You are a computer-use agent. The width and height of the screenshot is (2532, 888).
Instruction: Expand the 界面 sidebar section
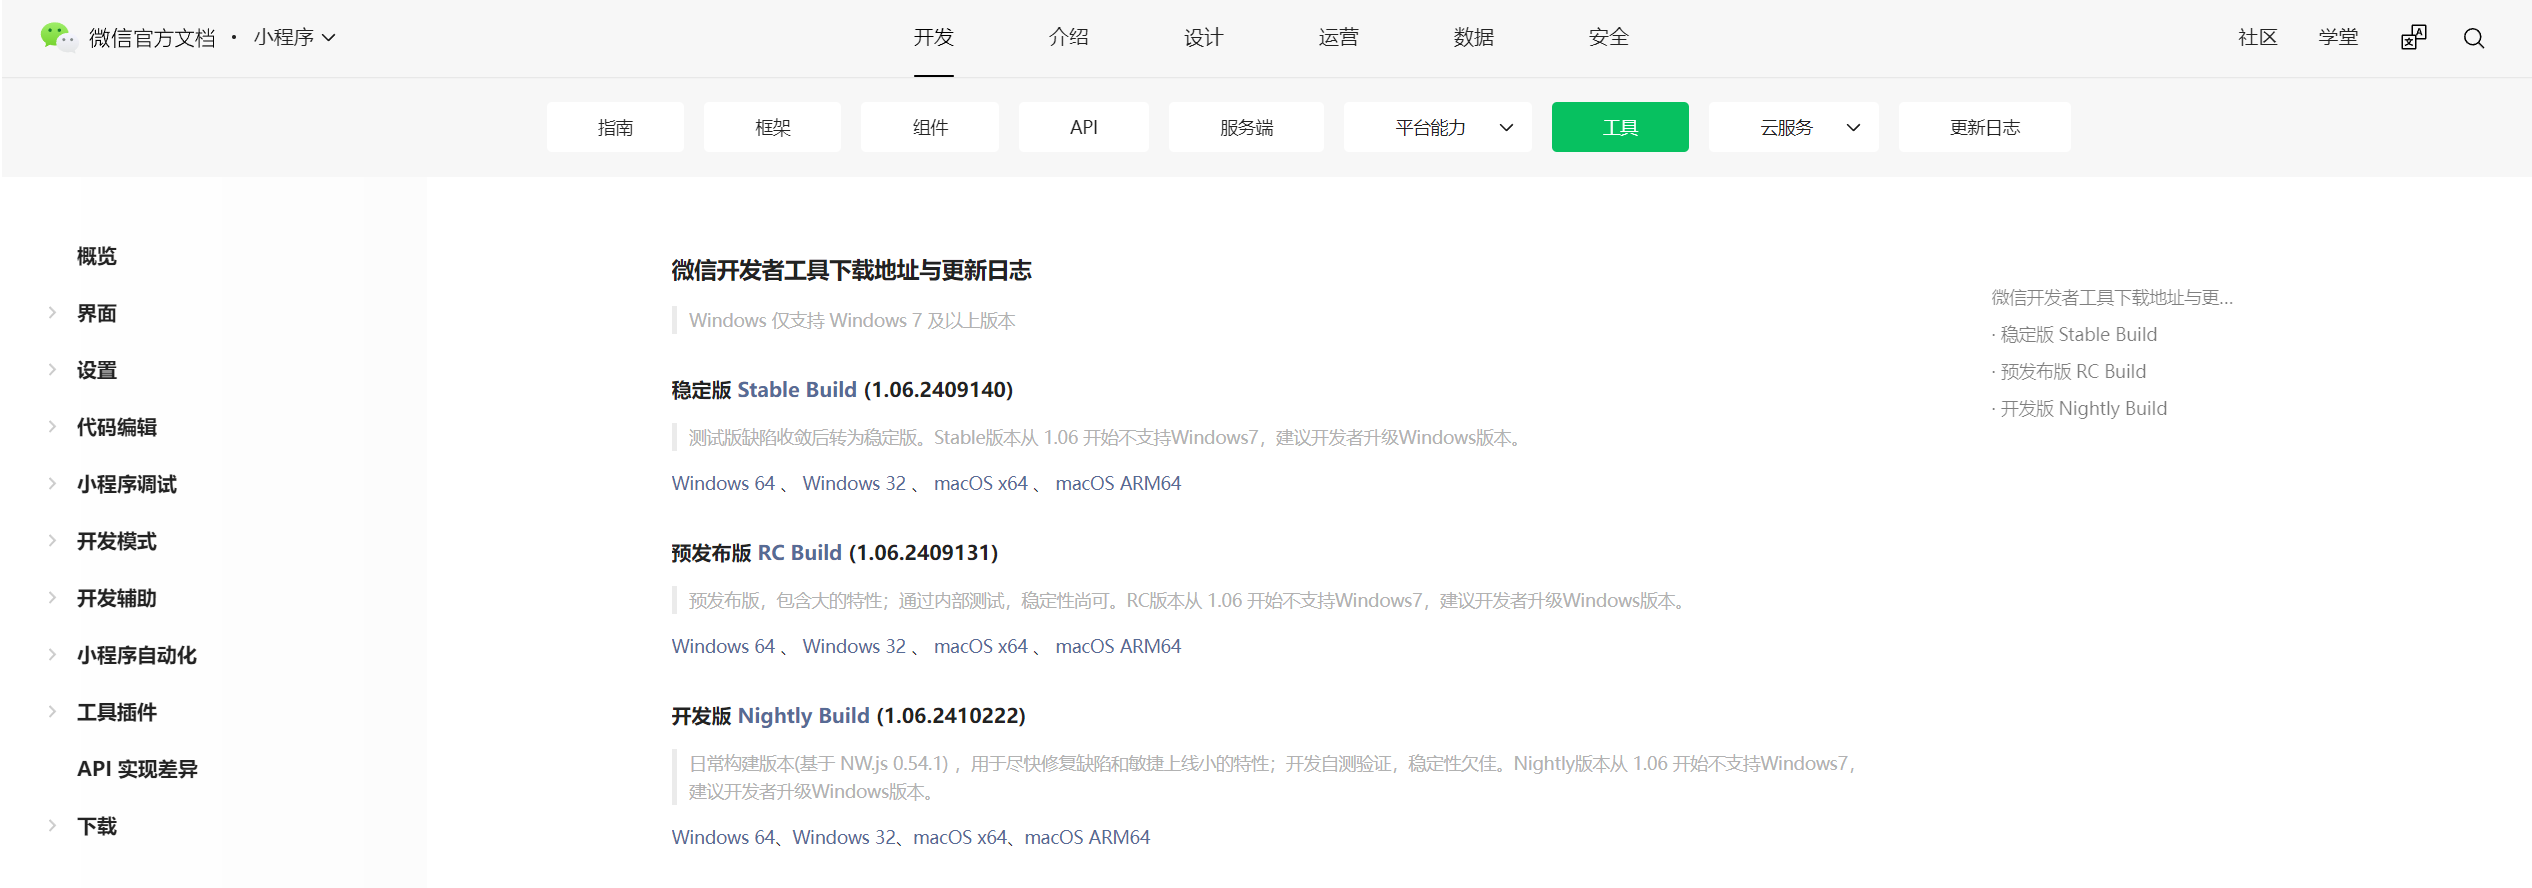coord(52,313)
